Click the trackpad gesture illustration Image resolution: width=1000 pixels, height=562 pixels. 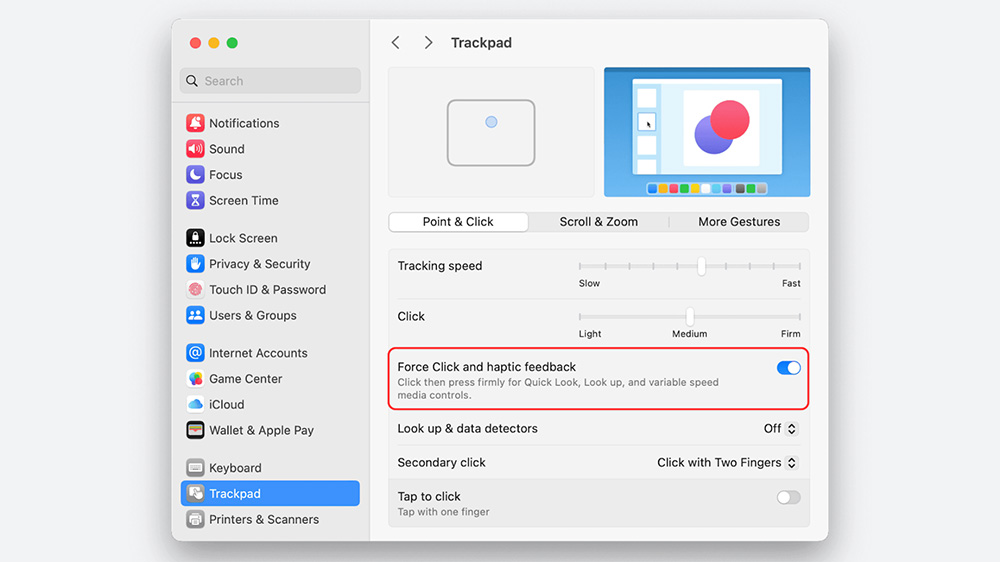pyautogui.click(x=491, y=132)
